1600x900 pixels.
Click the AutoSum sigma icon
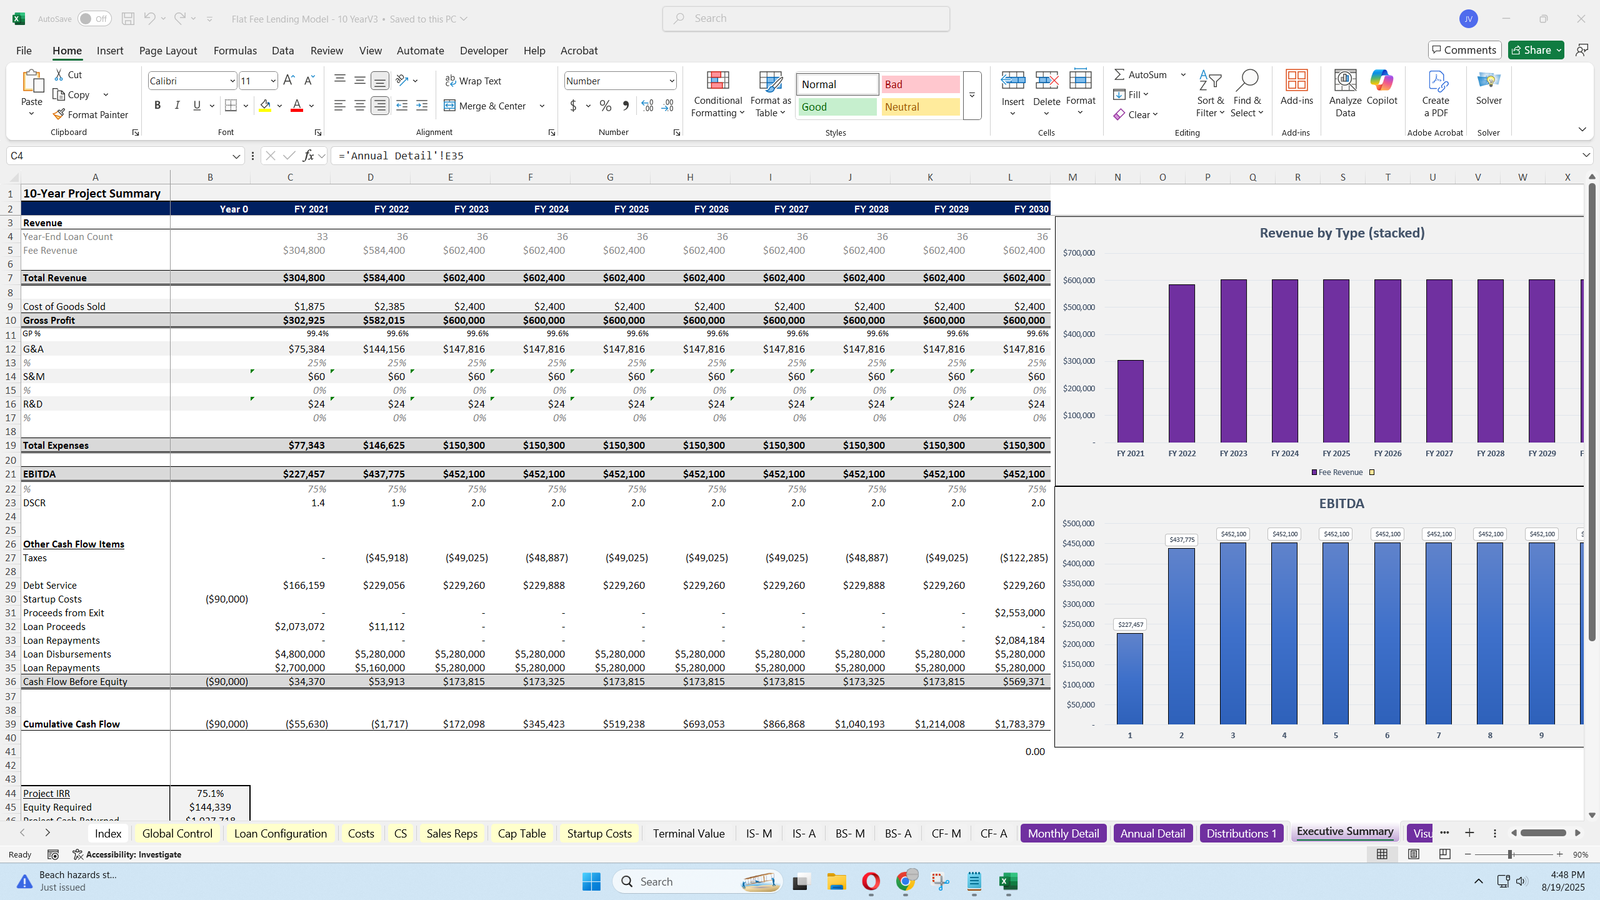coord(1120,75)
